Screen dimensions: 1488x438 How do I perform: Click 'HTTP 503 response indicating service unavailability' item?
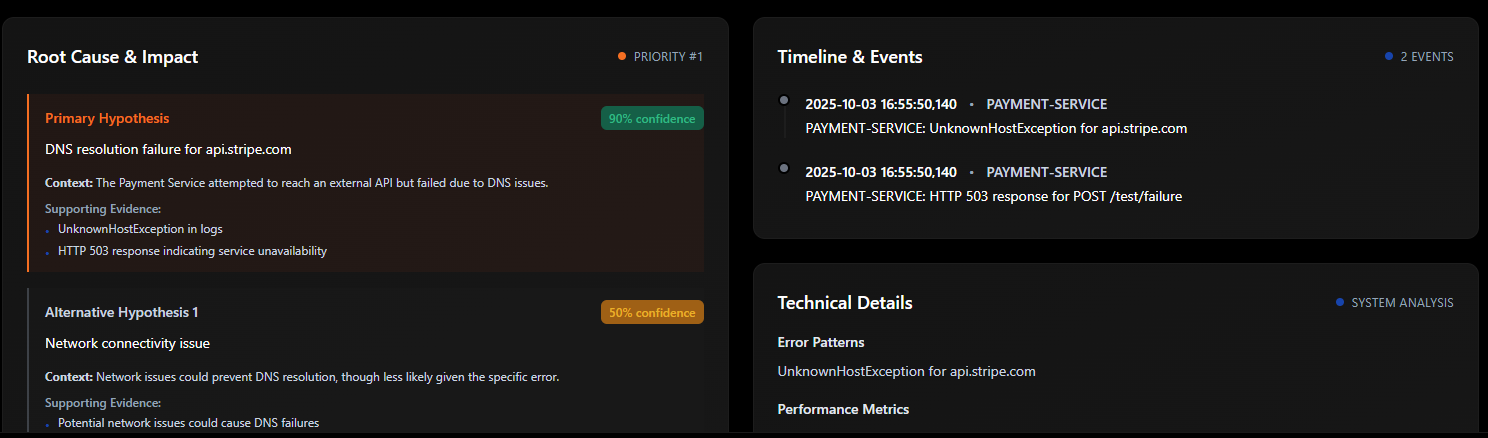coord(192,251)
